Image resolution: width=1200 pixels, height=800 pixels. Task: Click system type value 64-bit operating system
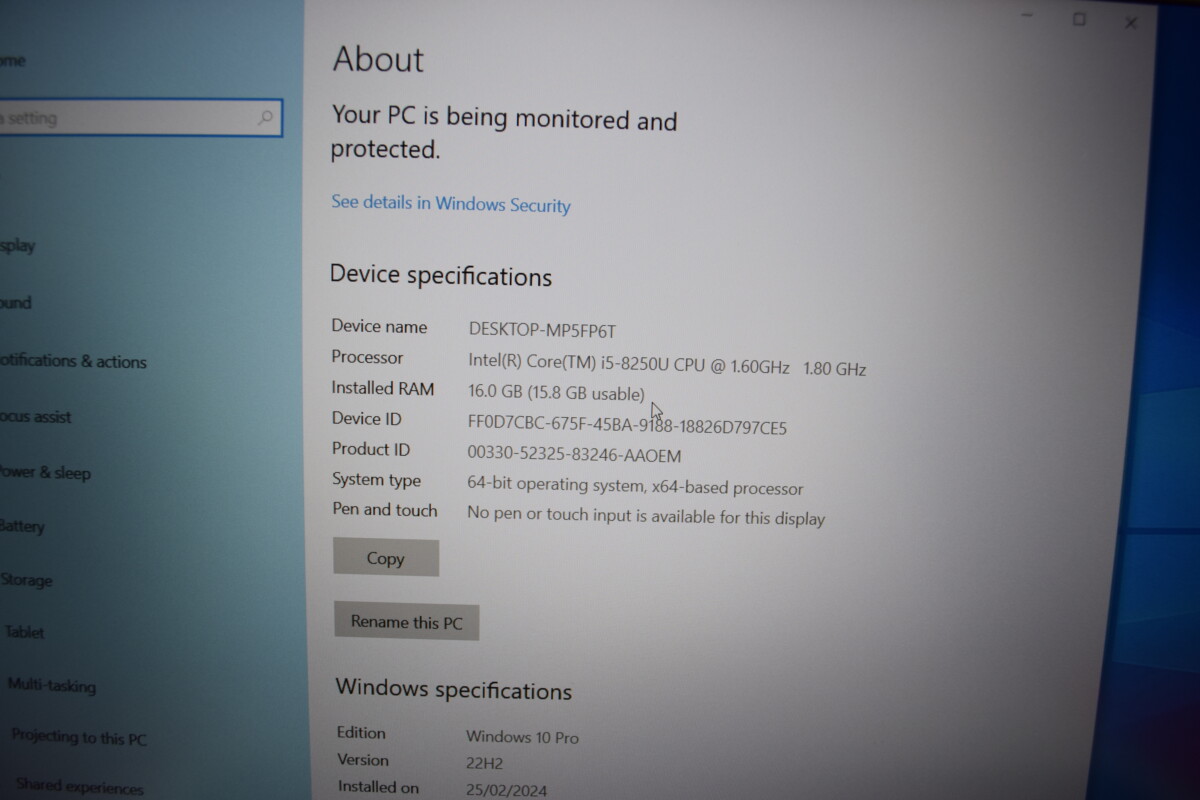point(635,486)
